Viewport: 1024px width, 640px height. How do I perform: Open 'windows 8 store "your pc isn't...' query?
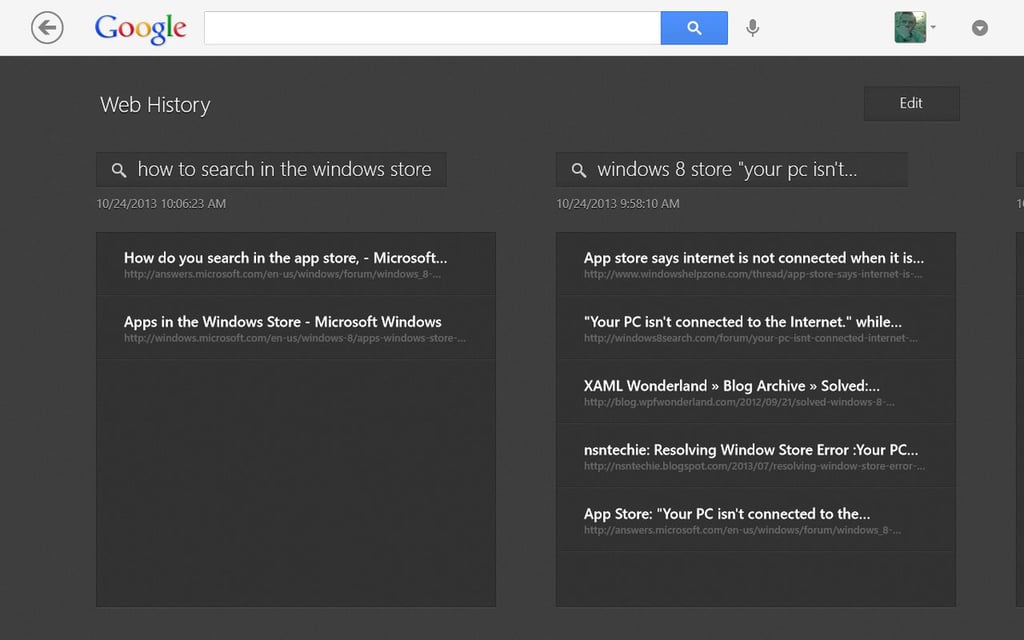731,170
